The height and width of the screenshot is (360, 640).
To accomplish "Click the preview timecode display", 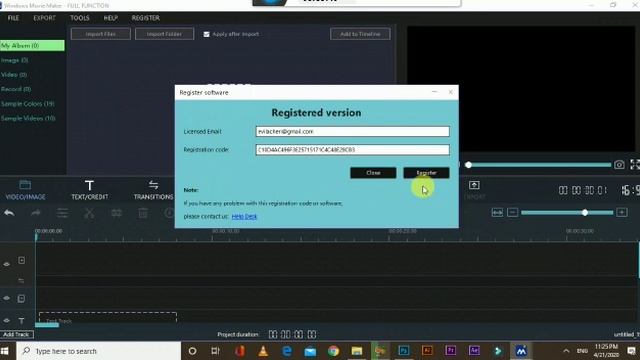I will (583, 190).
